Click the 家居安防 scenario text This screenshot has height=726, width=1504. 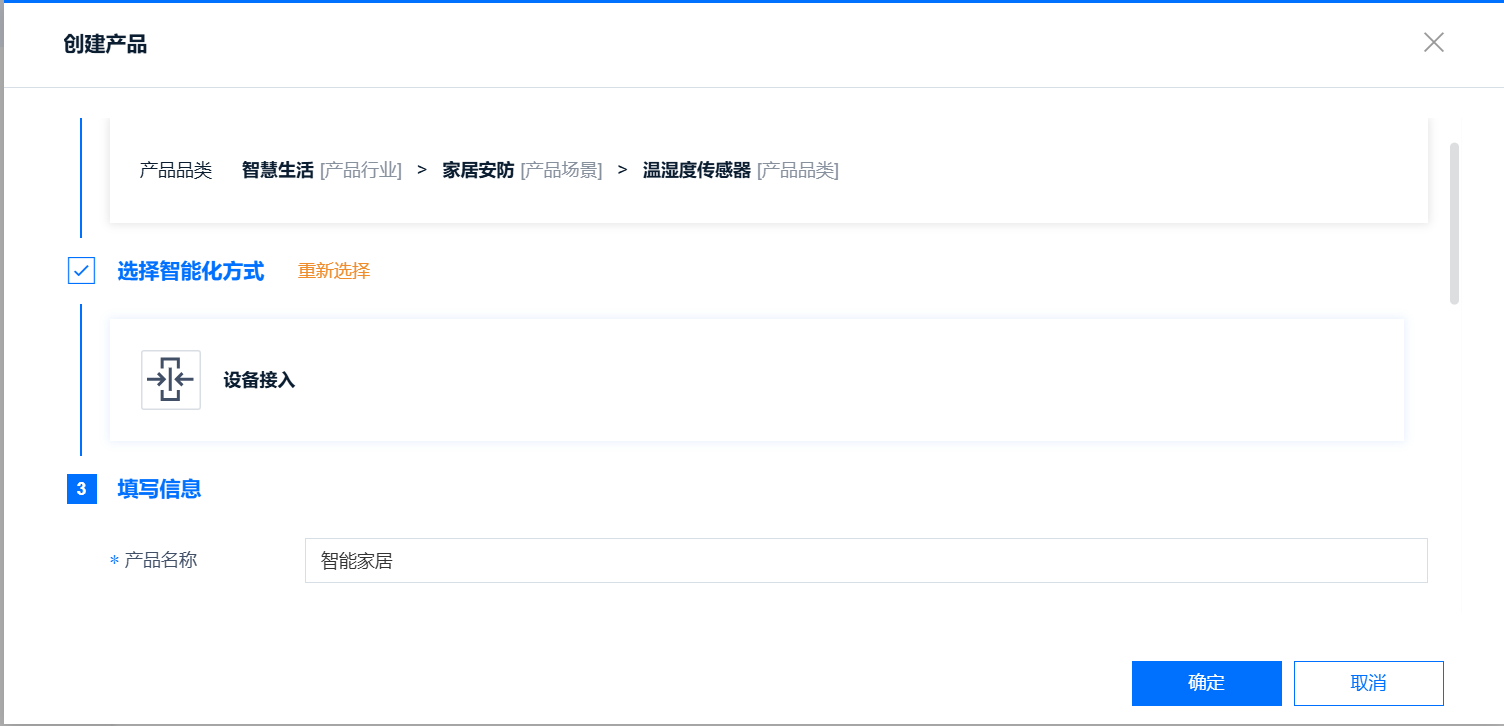click(479, 171)
